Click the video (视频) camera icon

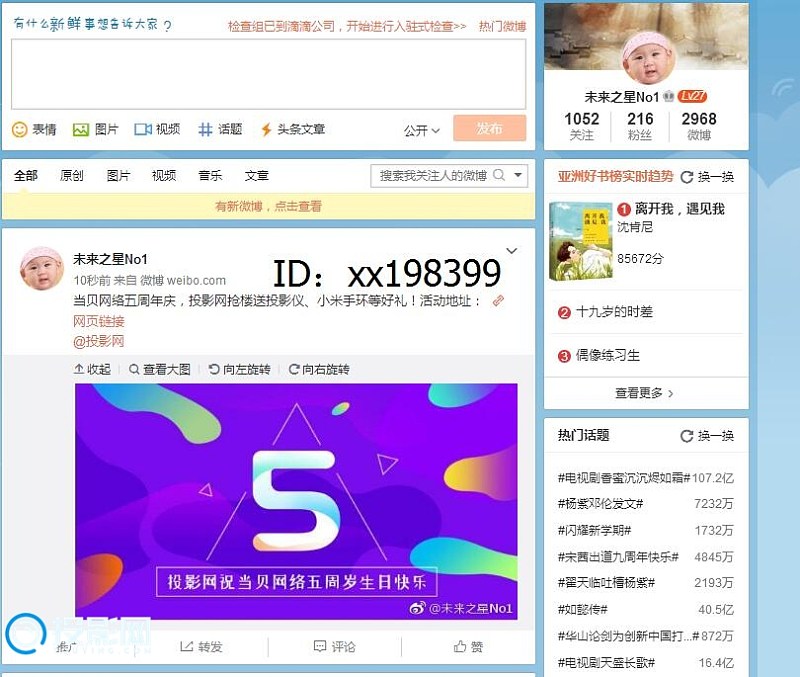[143, 130]
